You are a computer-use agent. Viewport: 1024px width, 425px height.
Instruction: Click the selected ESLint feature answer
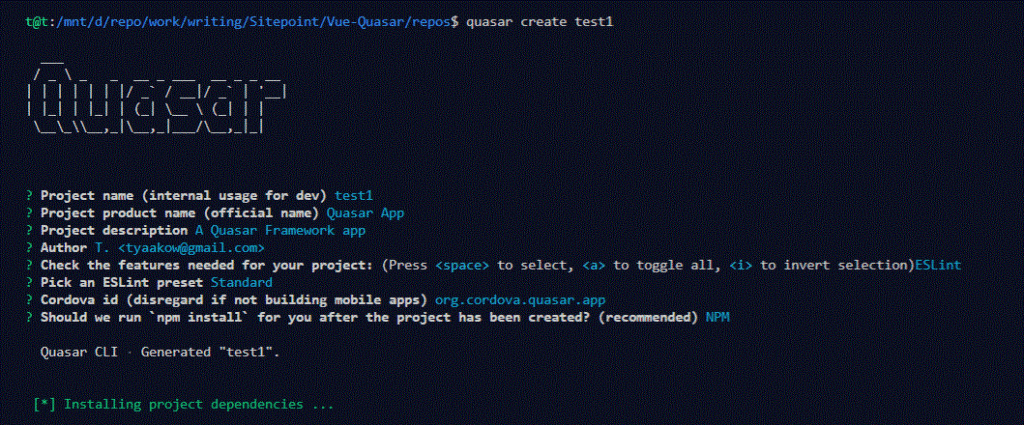(x=939, y=264)
